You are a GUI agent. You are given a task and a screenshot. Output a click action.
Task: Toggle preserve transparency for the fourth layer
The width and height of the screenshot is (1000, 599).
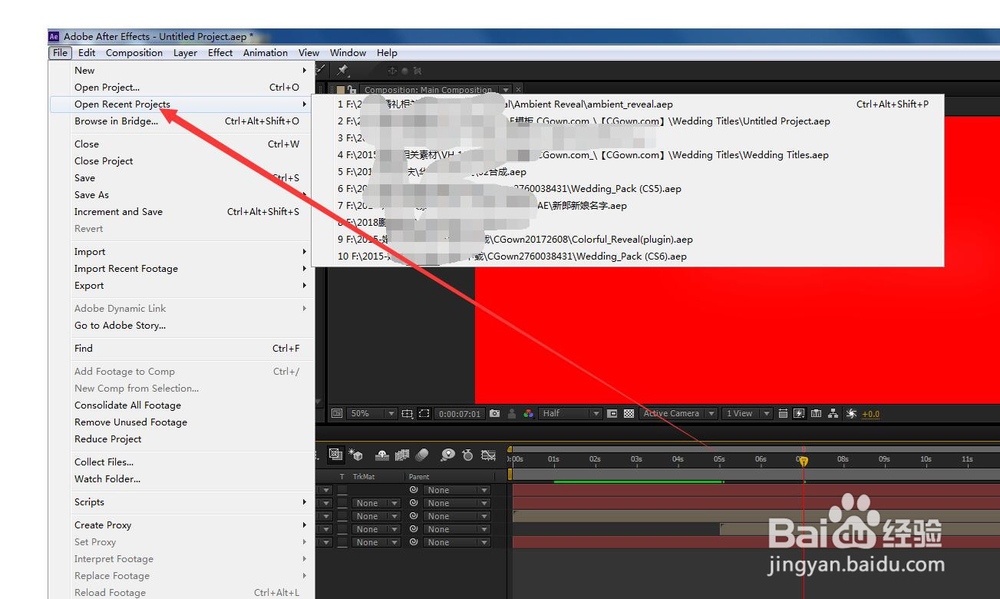342,529
